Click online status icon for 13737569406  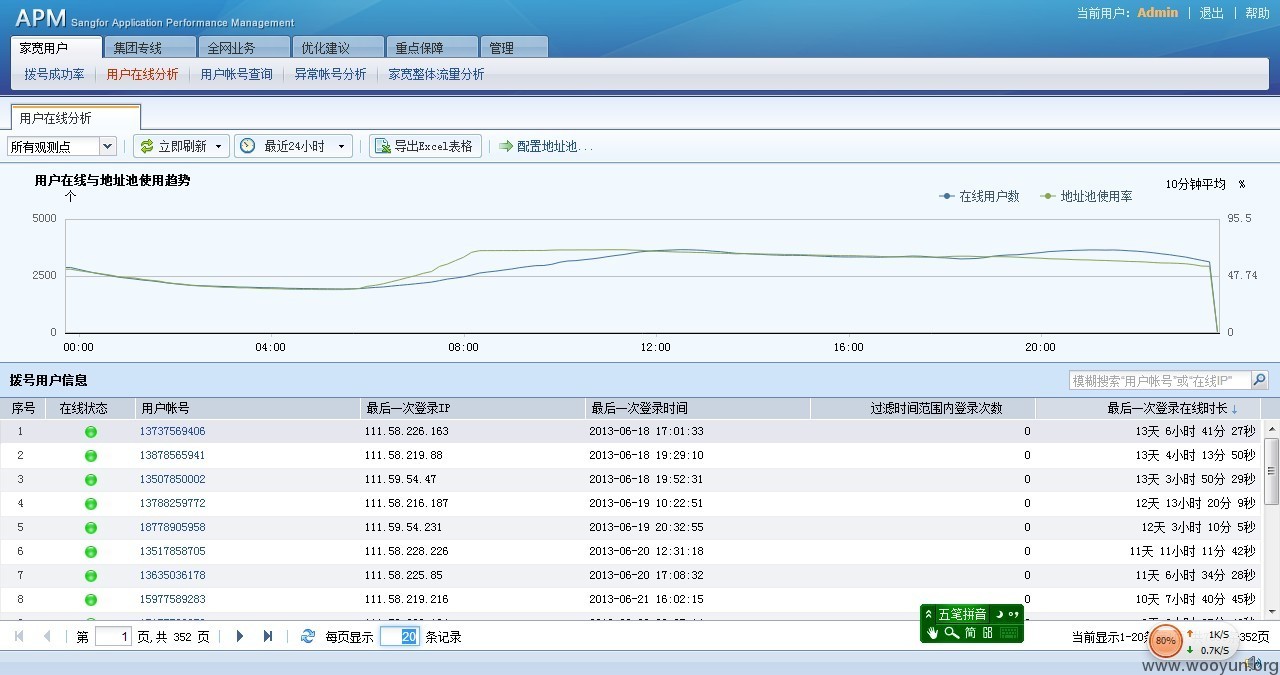point(91,432)
